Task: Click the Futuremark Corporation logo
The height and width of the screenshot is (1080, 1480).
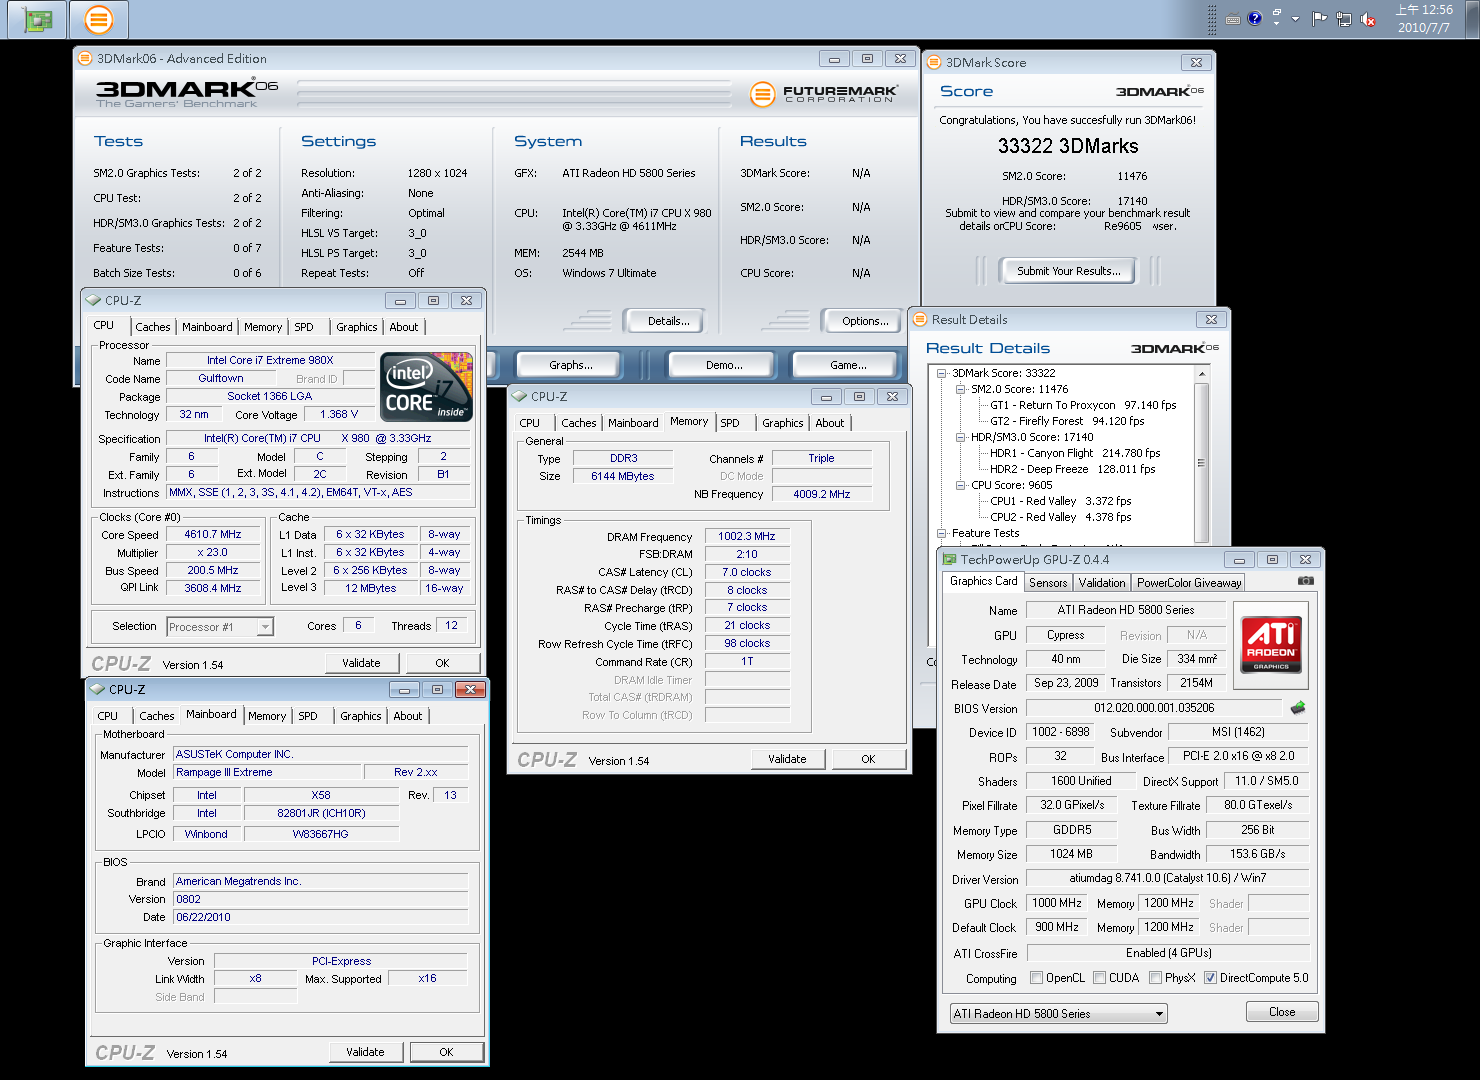Action: click(824, 95)
